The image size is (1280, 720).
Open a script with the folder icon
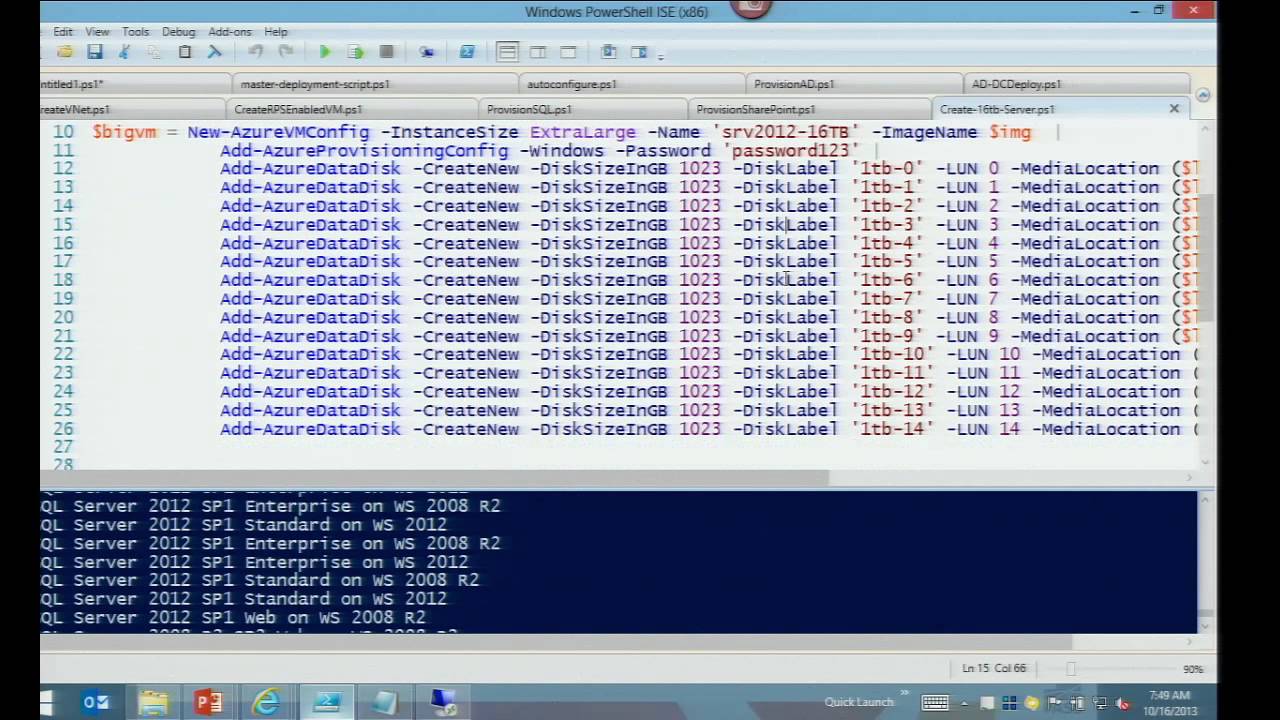(65, 52)
